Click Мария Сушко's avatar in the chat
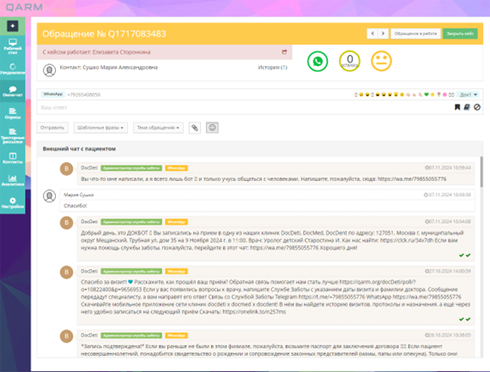Image resolution: width=490 pixels, height=372 pixels. tap(49, 196)
